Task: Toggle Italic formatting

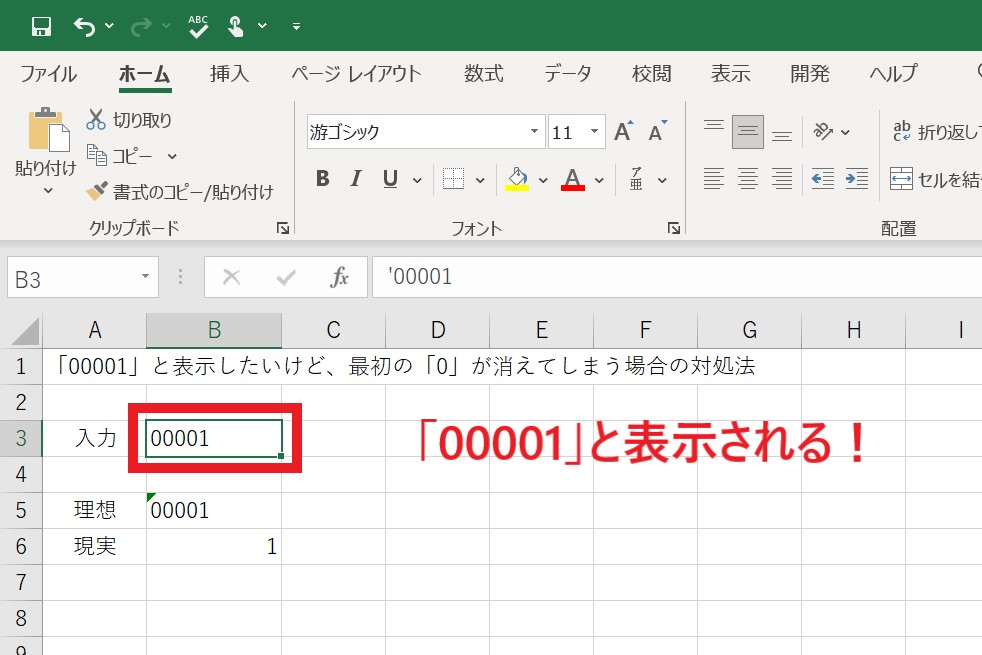Action: pyautogui.click(x=356, y=179)
